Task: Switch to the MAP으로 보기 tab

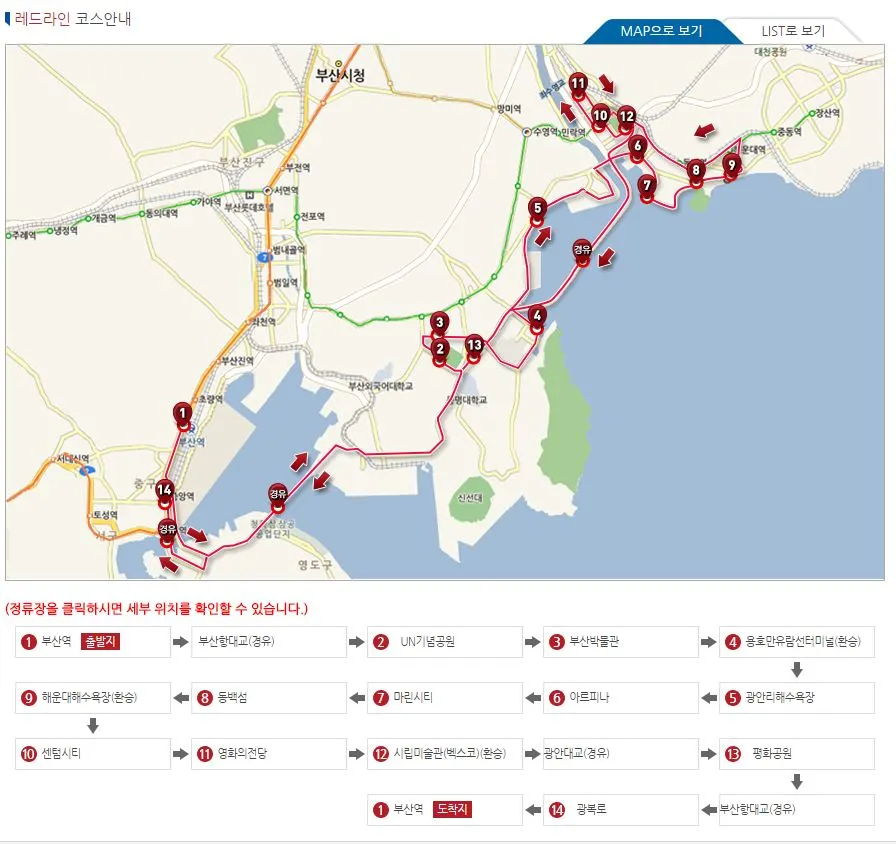Action: pyautogui.click(x=661, y=31)
